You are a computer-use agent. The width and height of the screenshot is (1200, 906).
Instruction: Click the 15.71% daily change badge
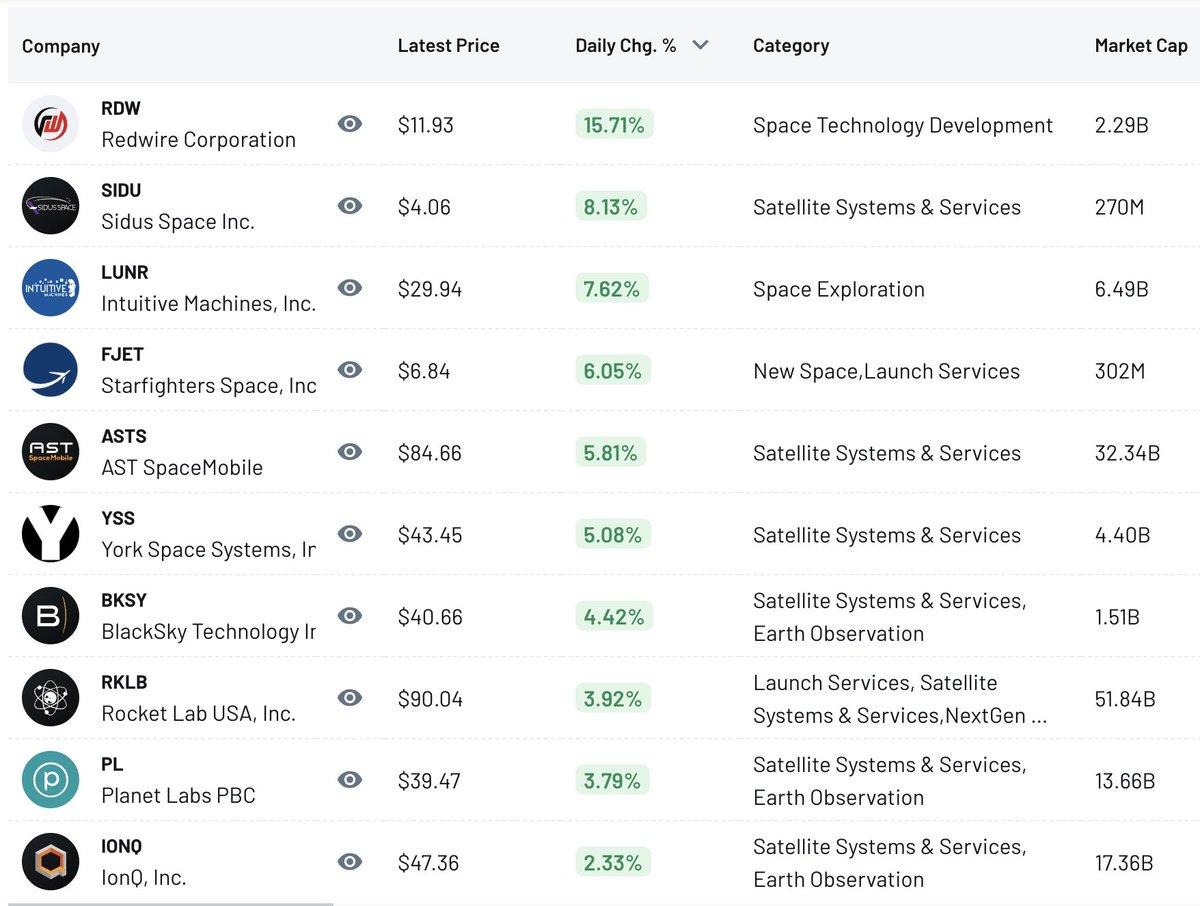click(x=614, y=124)
